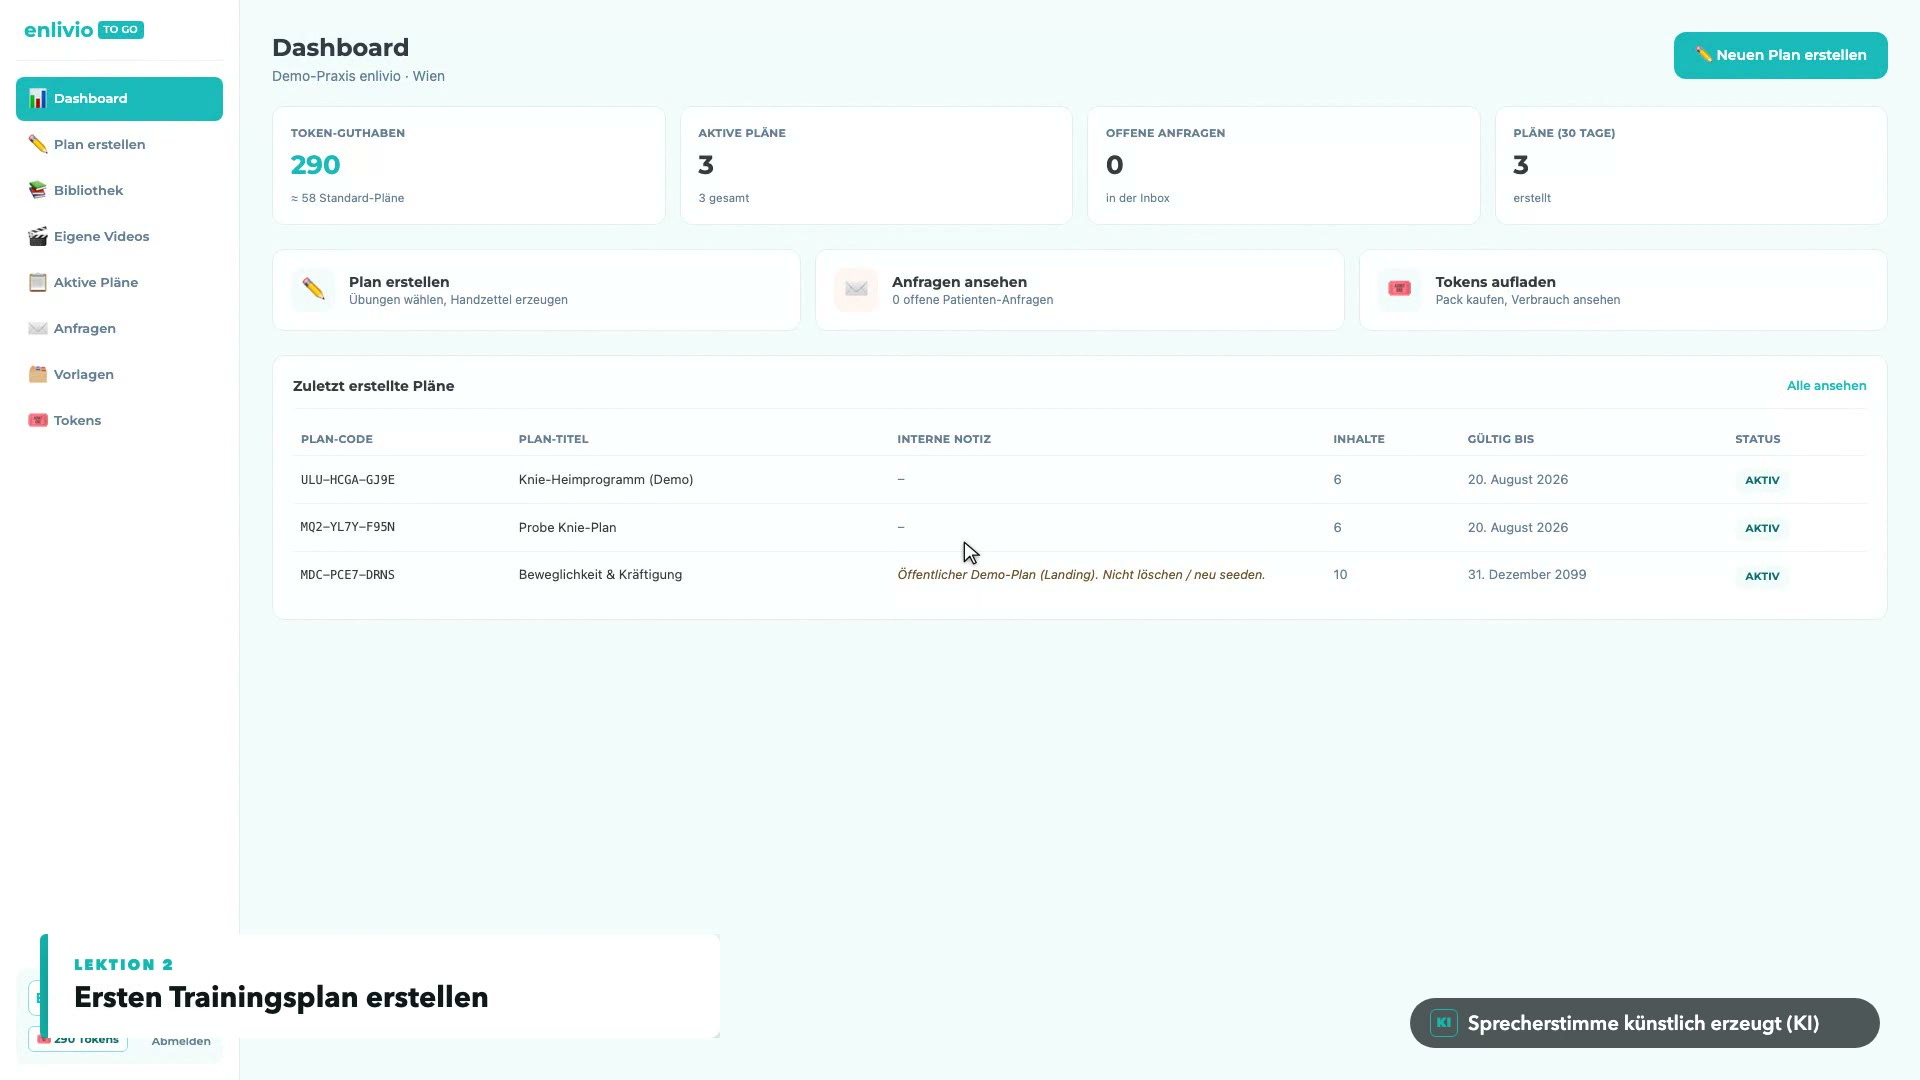Viewport: 1920px width, 1080px height.
Task: Click the envelope icon beside Anfragen in sidebar
Action: click(x=37, y=328)
